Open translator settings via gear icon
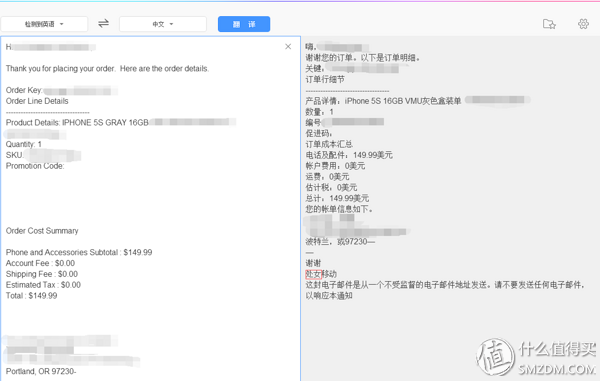The width and height of the screenshot is (600, 381). pyautogui.click(x=583, y=24)
